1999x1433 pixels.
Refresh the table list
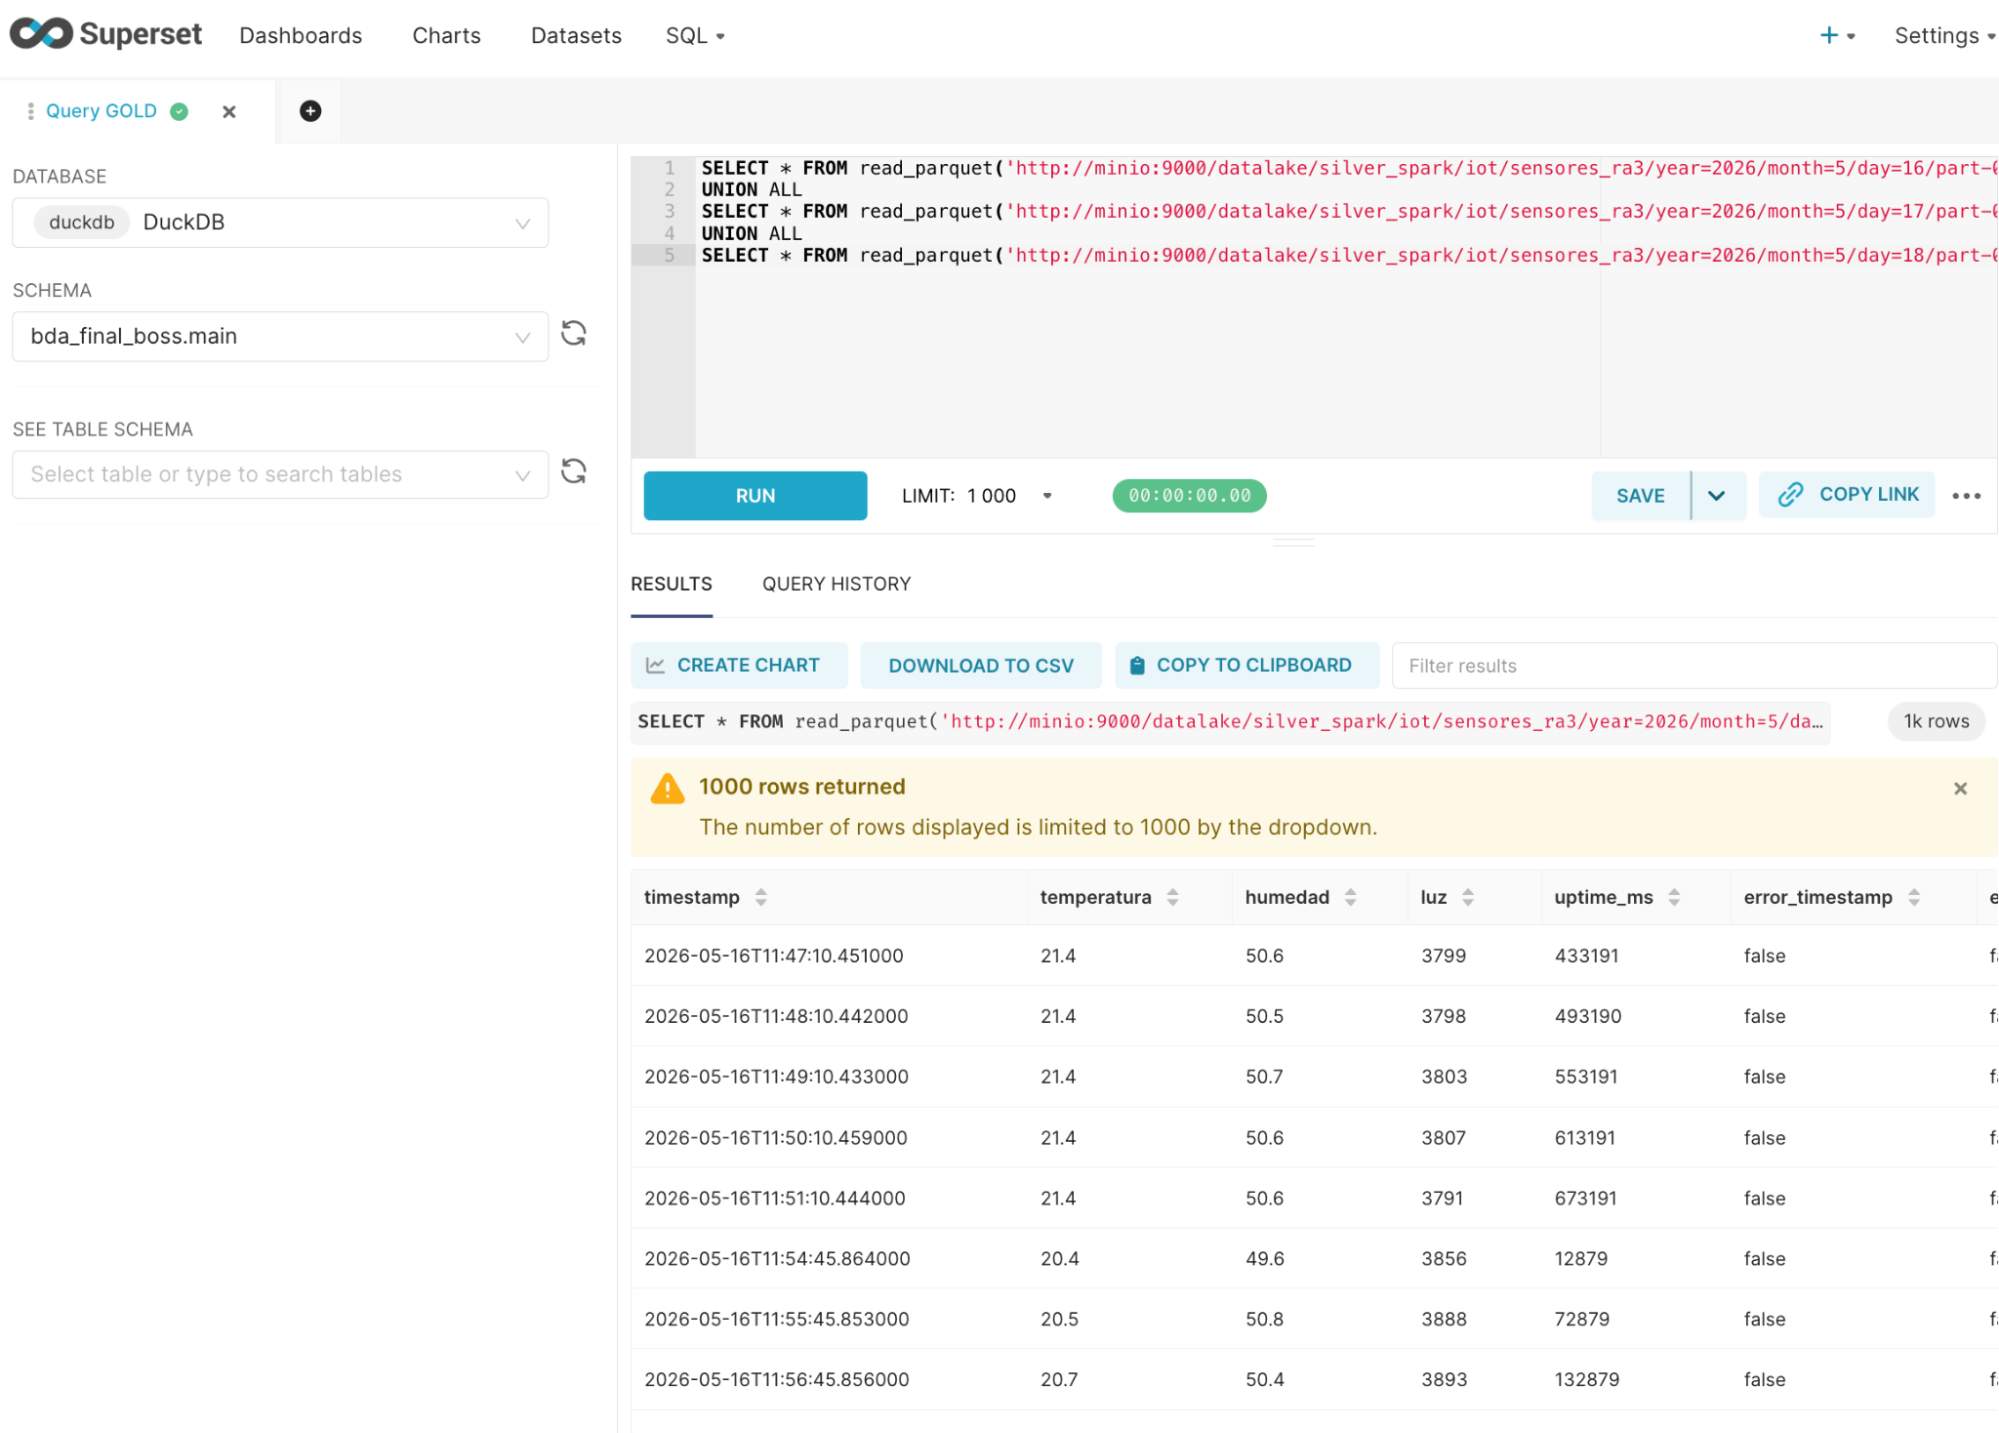pyautogui.click(x=574, y=471)
